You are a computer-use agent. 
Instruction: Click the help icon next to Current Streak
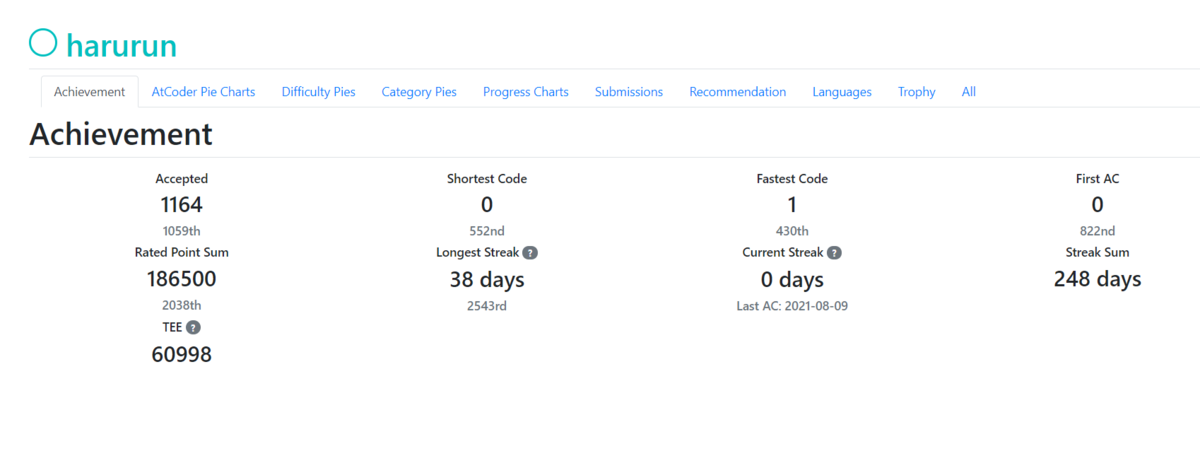coord(834,253)
